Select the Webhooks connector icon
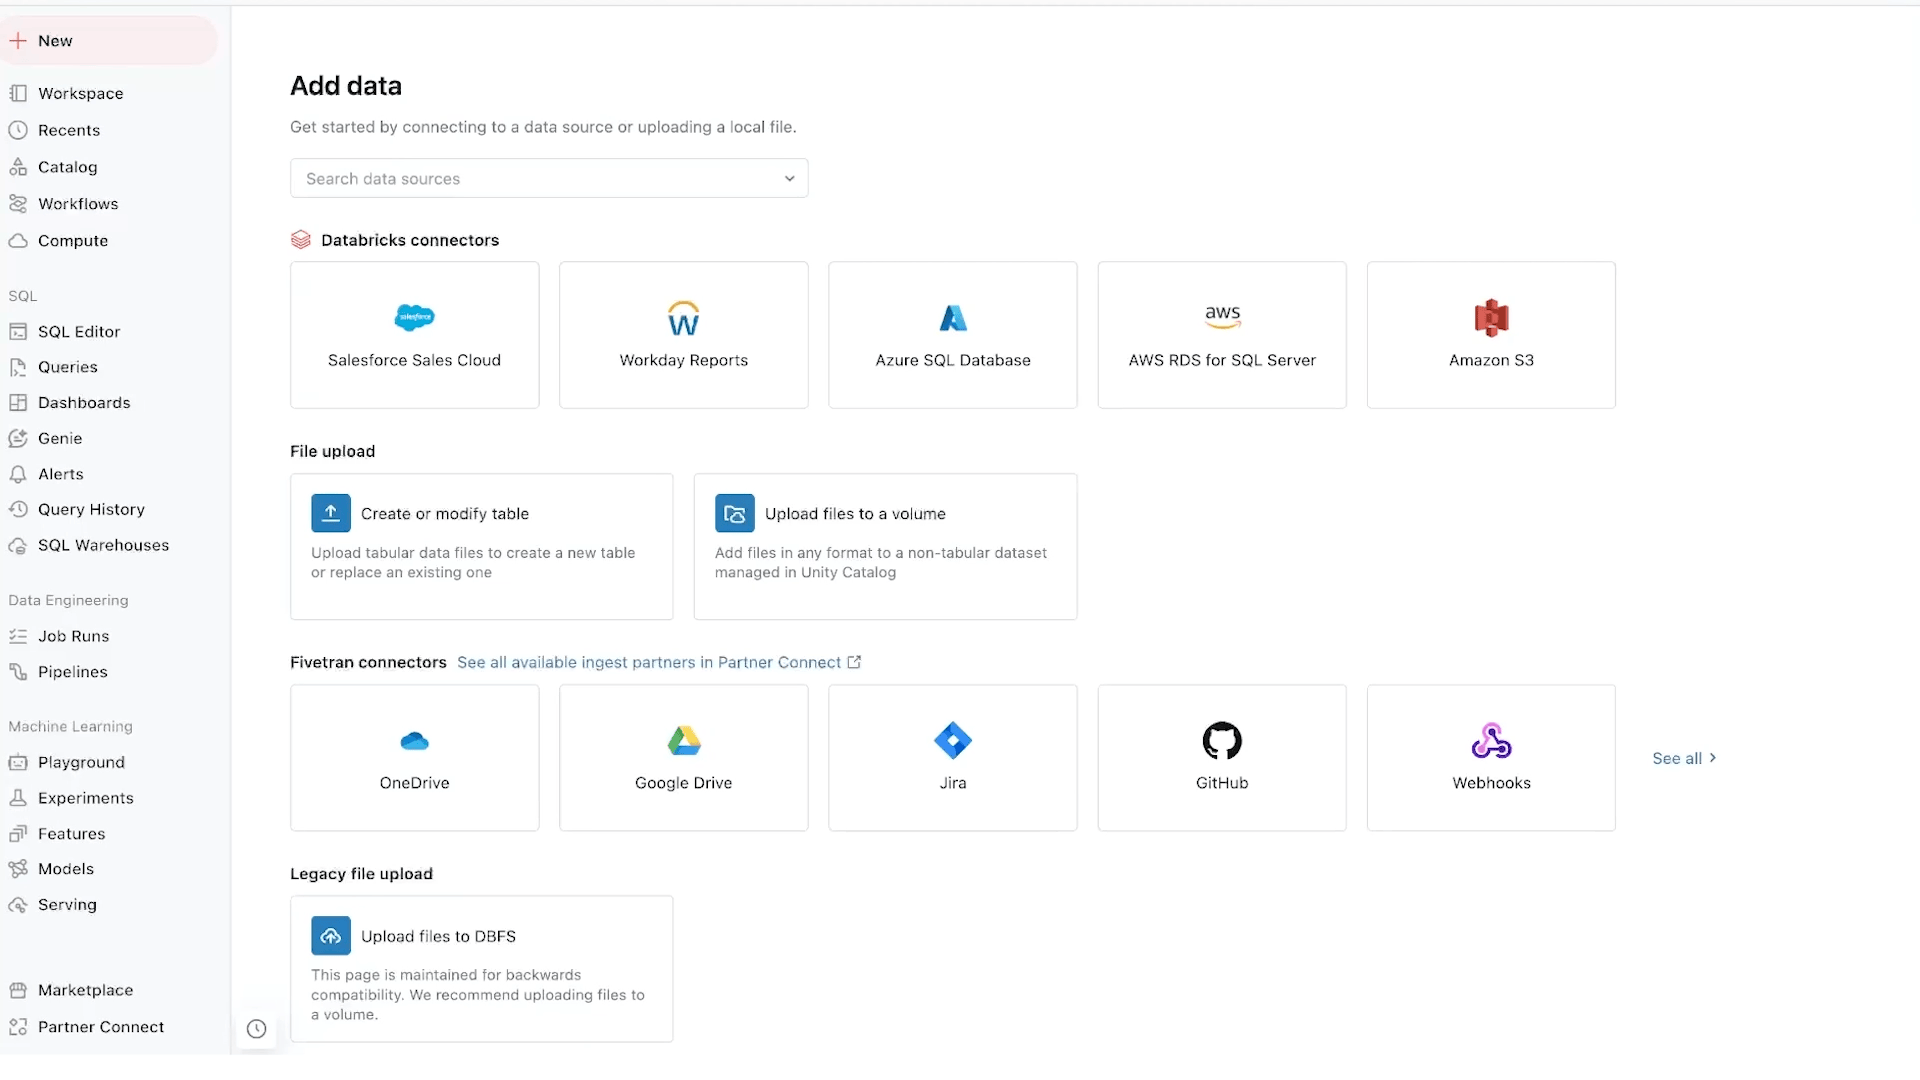The image size is (1920, 1080). pyautogui.click(x=1491, y=741)
